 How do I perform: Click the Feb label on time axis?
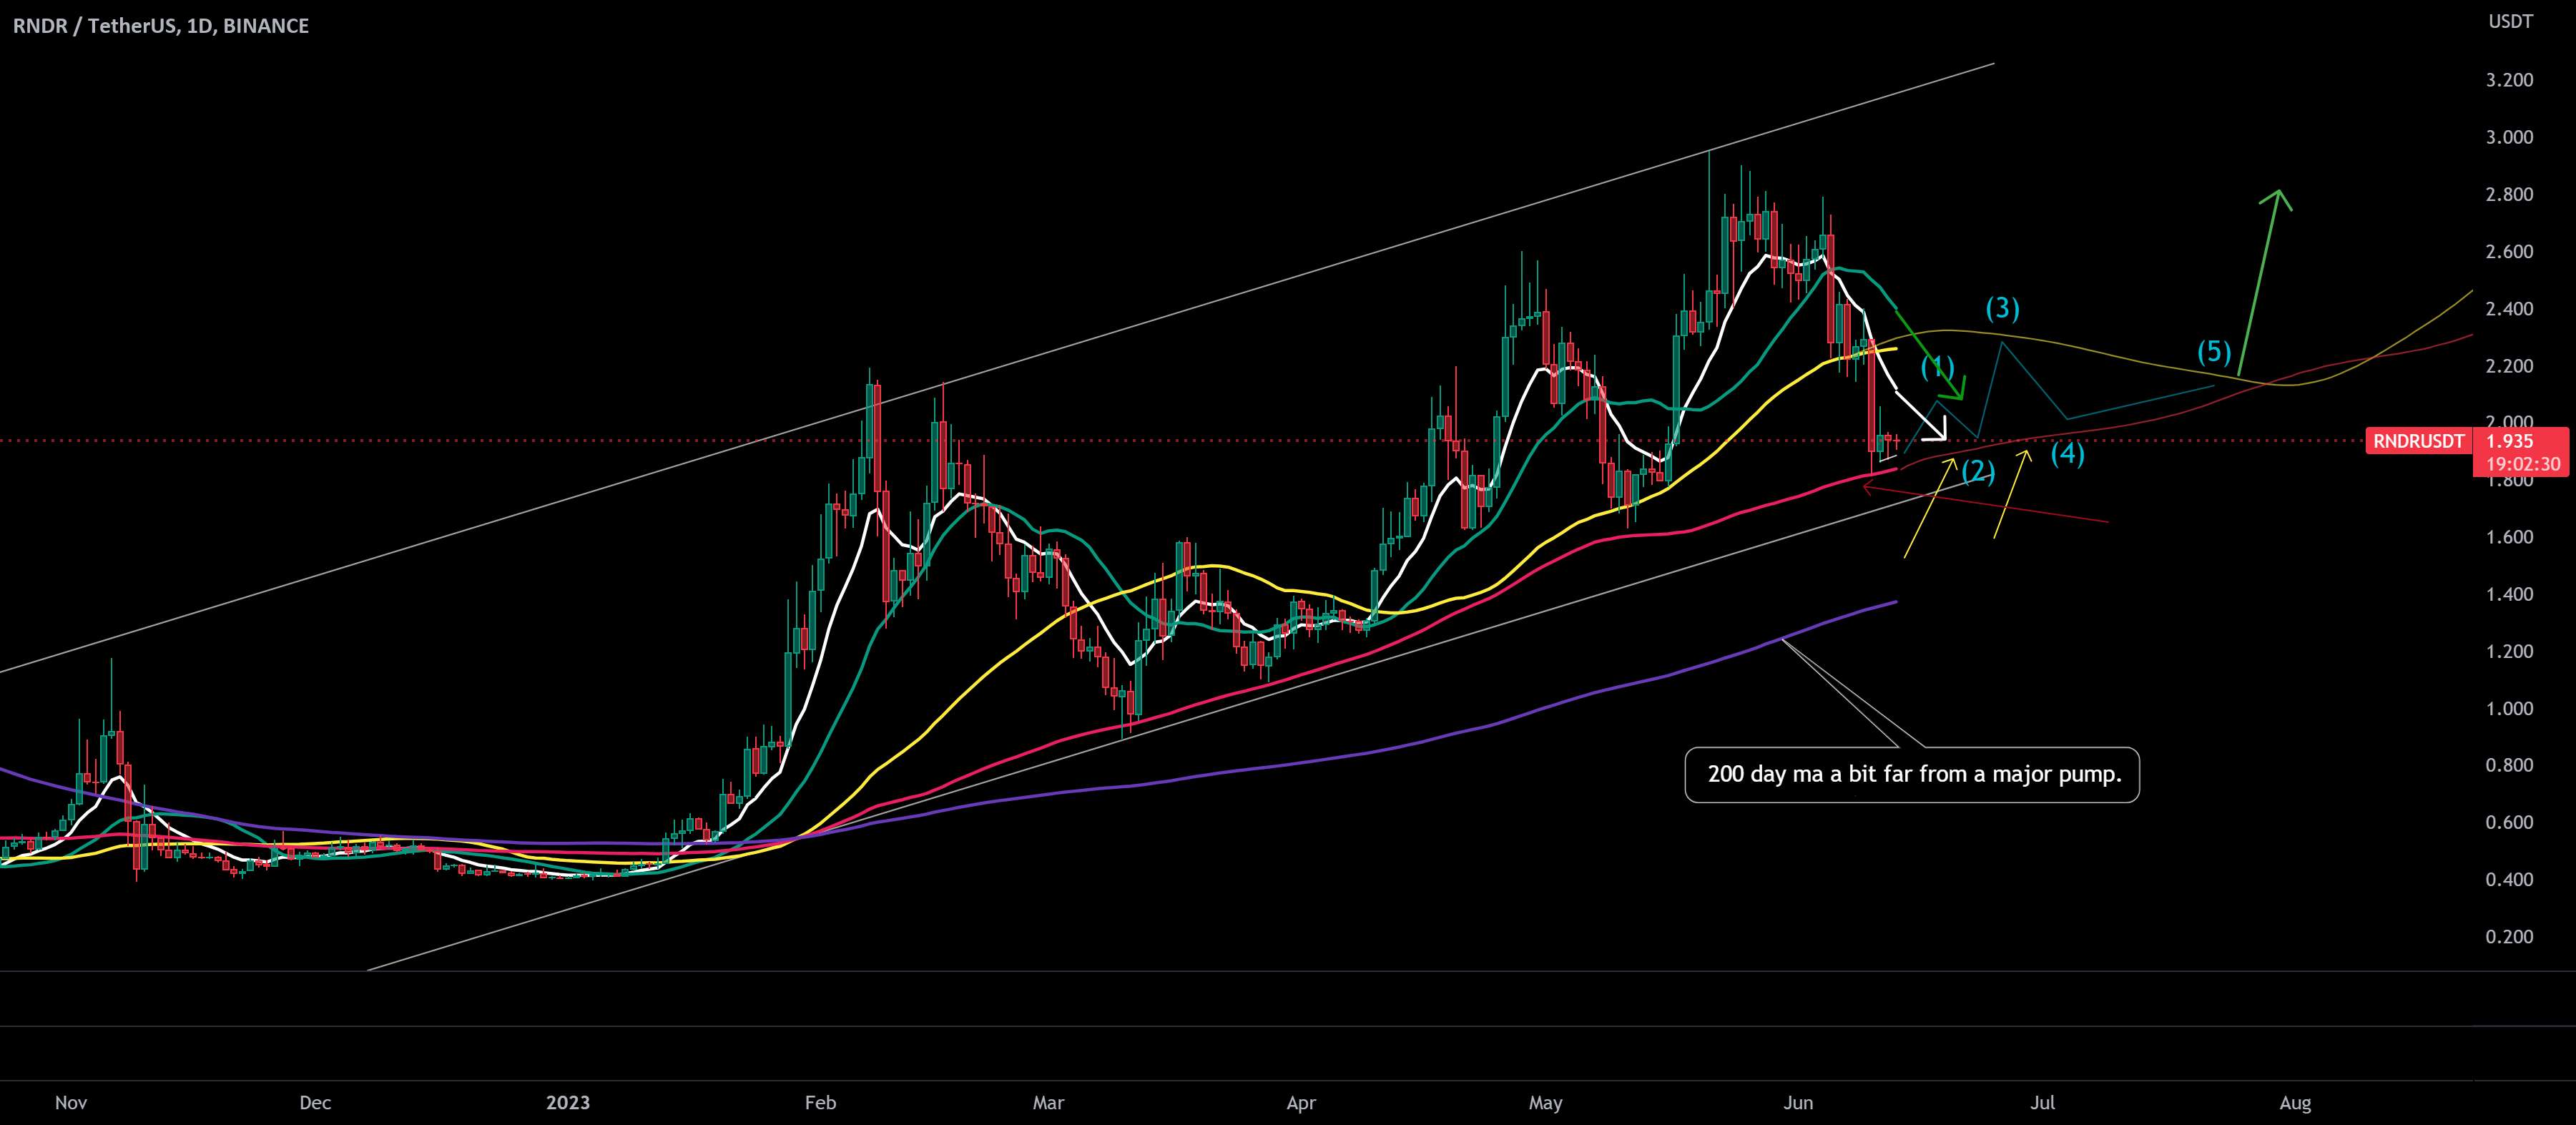click(x=820, y=1103)
